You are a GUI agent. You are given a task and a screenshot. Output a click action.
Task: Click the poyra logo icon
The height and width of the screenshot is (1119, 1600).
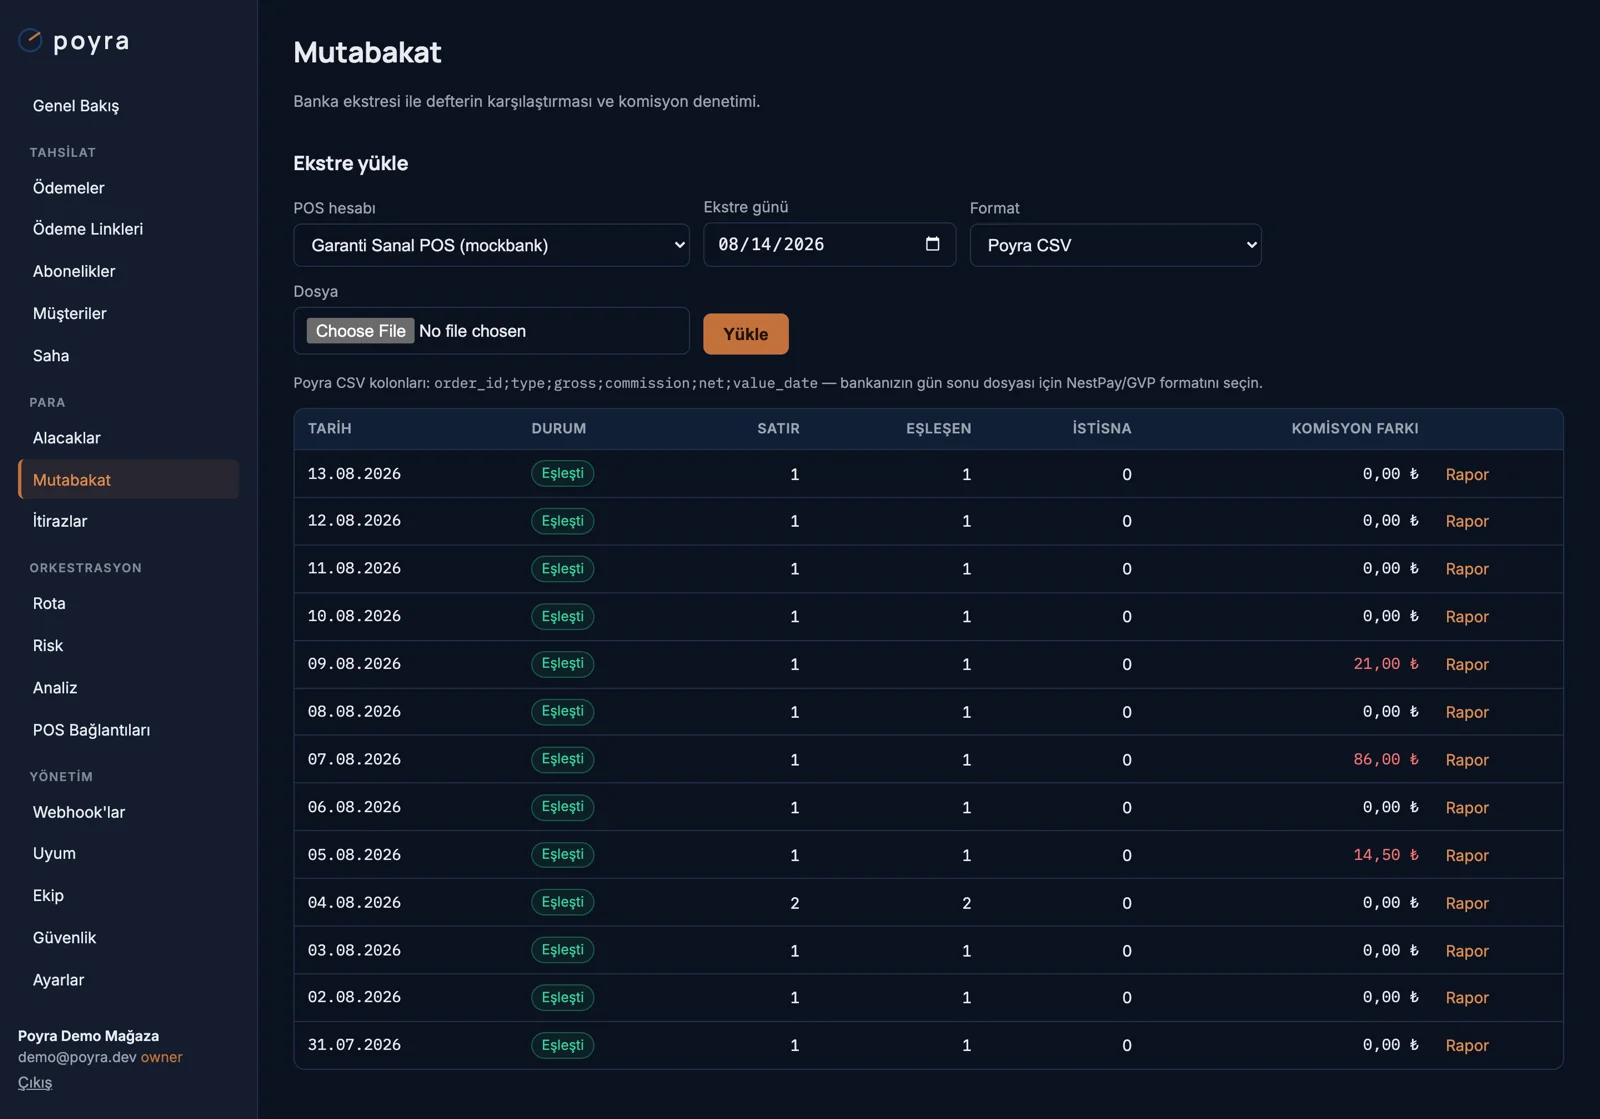[x=30, y=40]
